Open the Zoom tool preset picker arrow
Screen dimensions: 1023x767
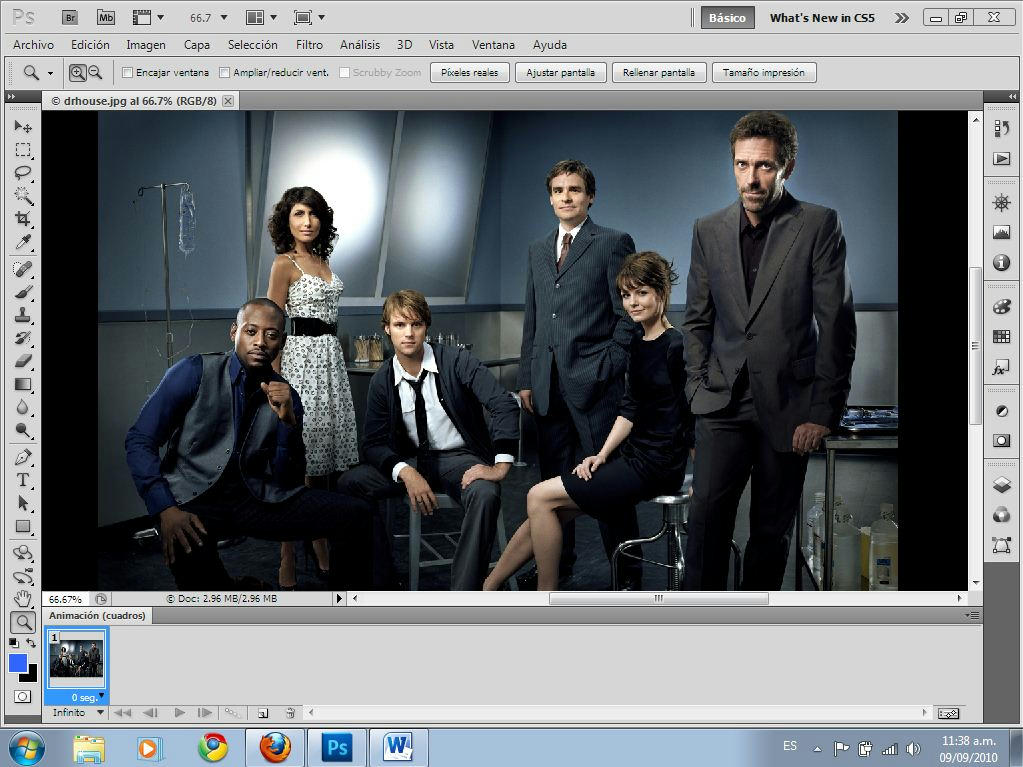[x=50, y=73]
